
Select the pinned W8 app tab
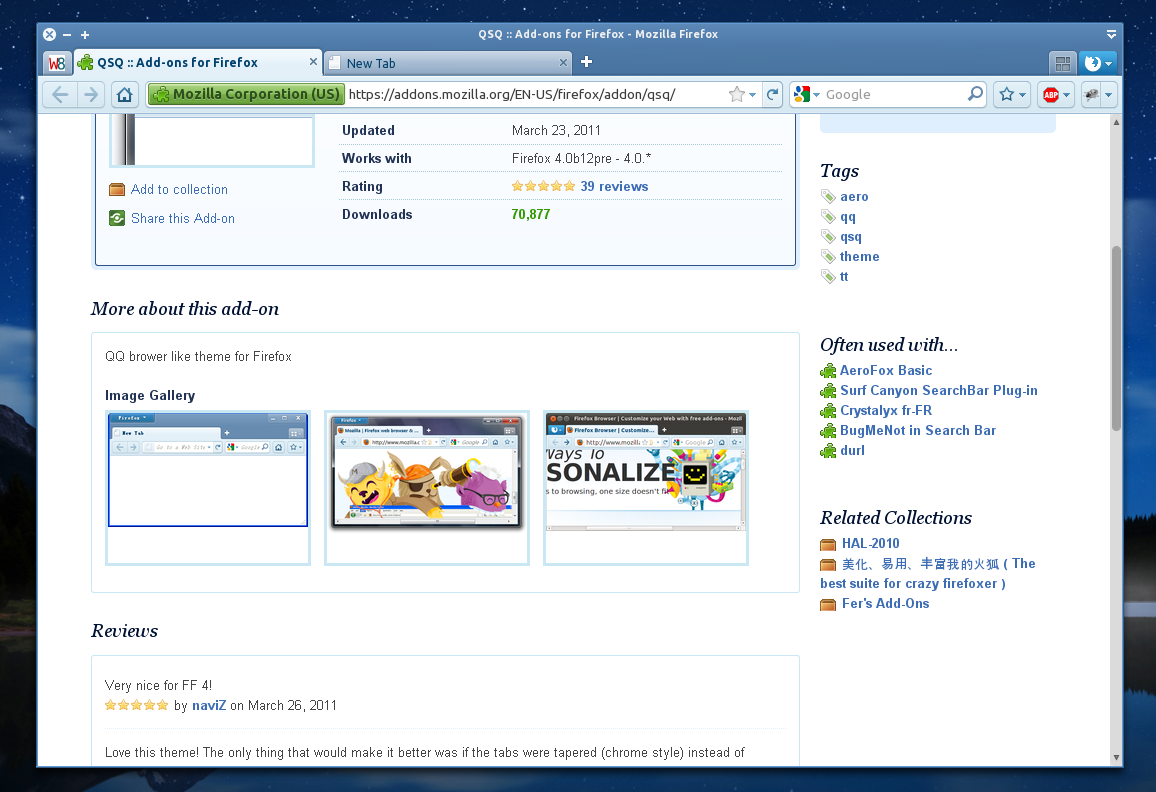[57, 63]
